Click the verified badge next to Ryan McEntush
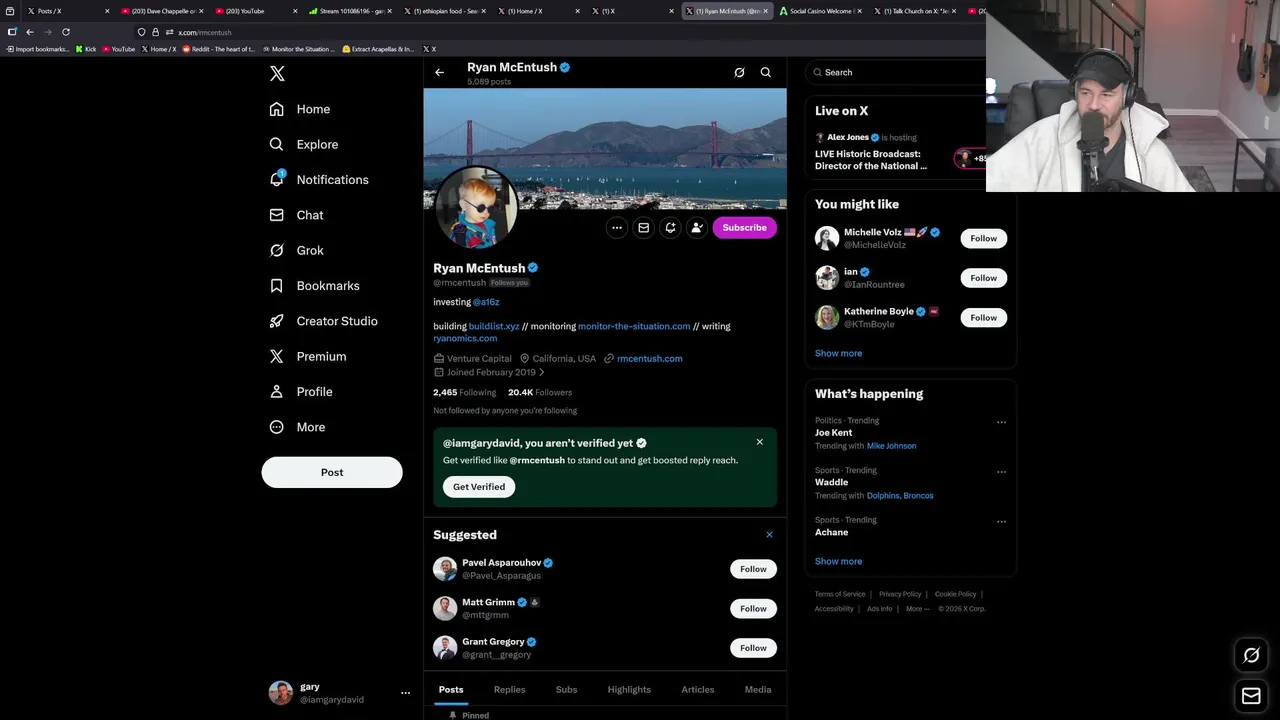Image resolution: width=1280 pixels, height=720 pixels. pyautogui.click(x=533, y=268)
